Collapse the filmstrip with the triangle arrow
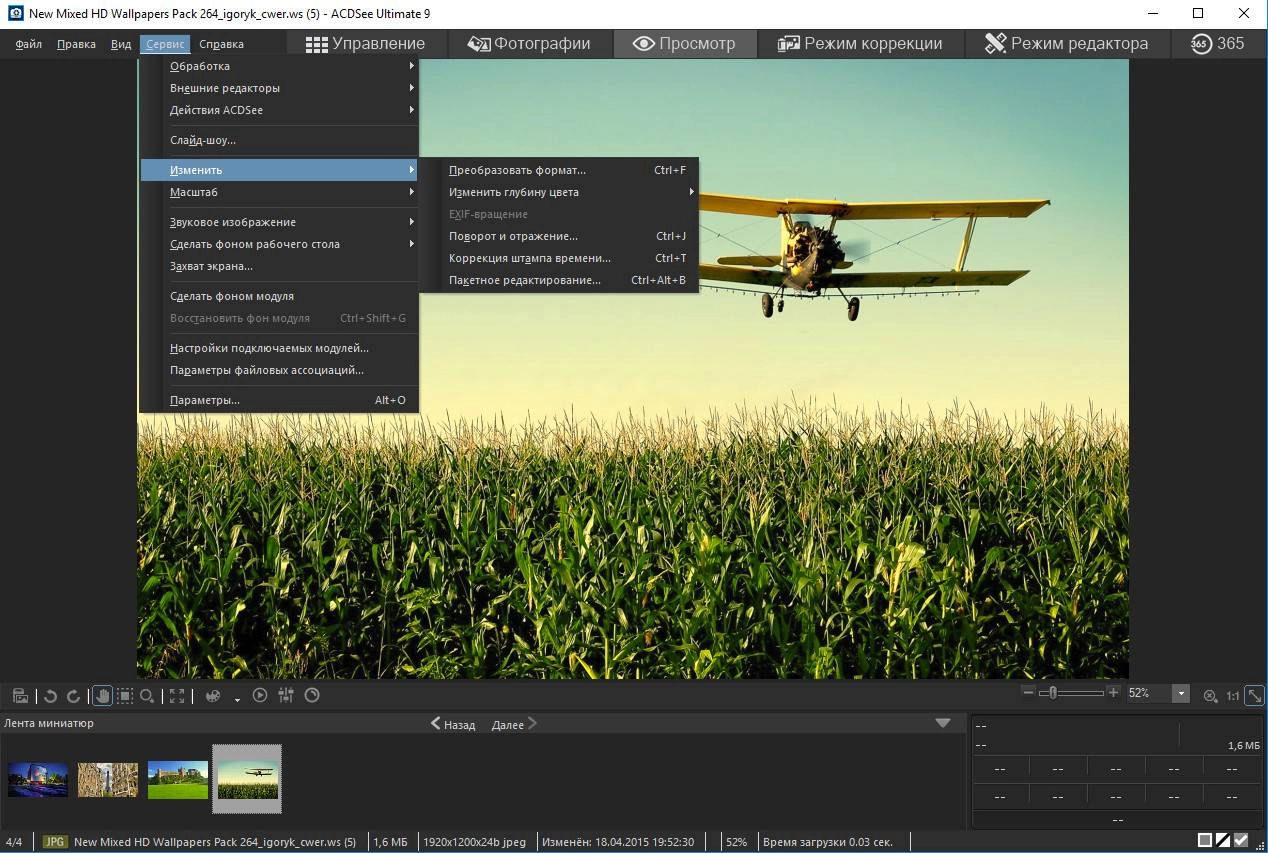1268x853 pixels. click(943, 723)
